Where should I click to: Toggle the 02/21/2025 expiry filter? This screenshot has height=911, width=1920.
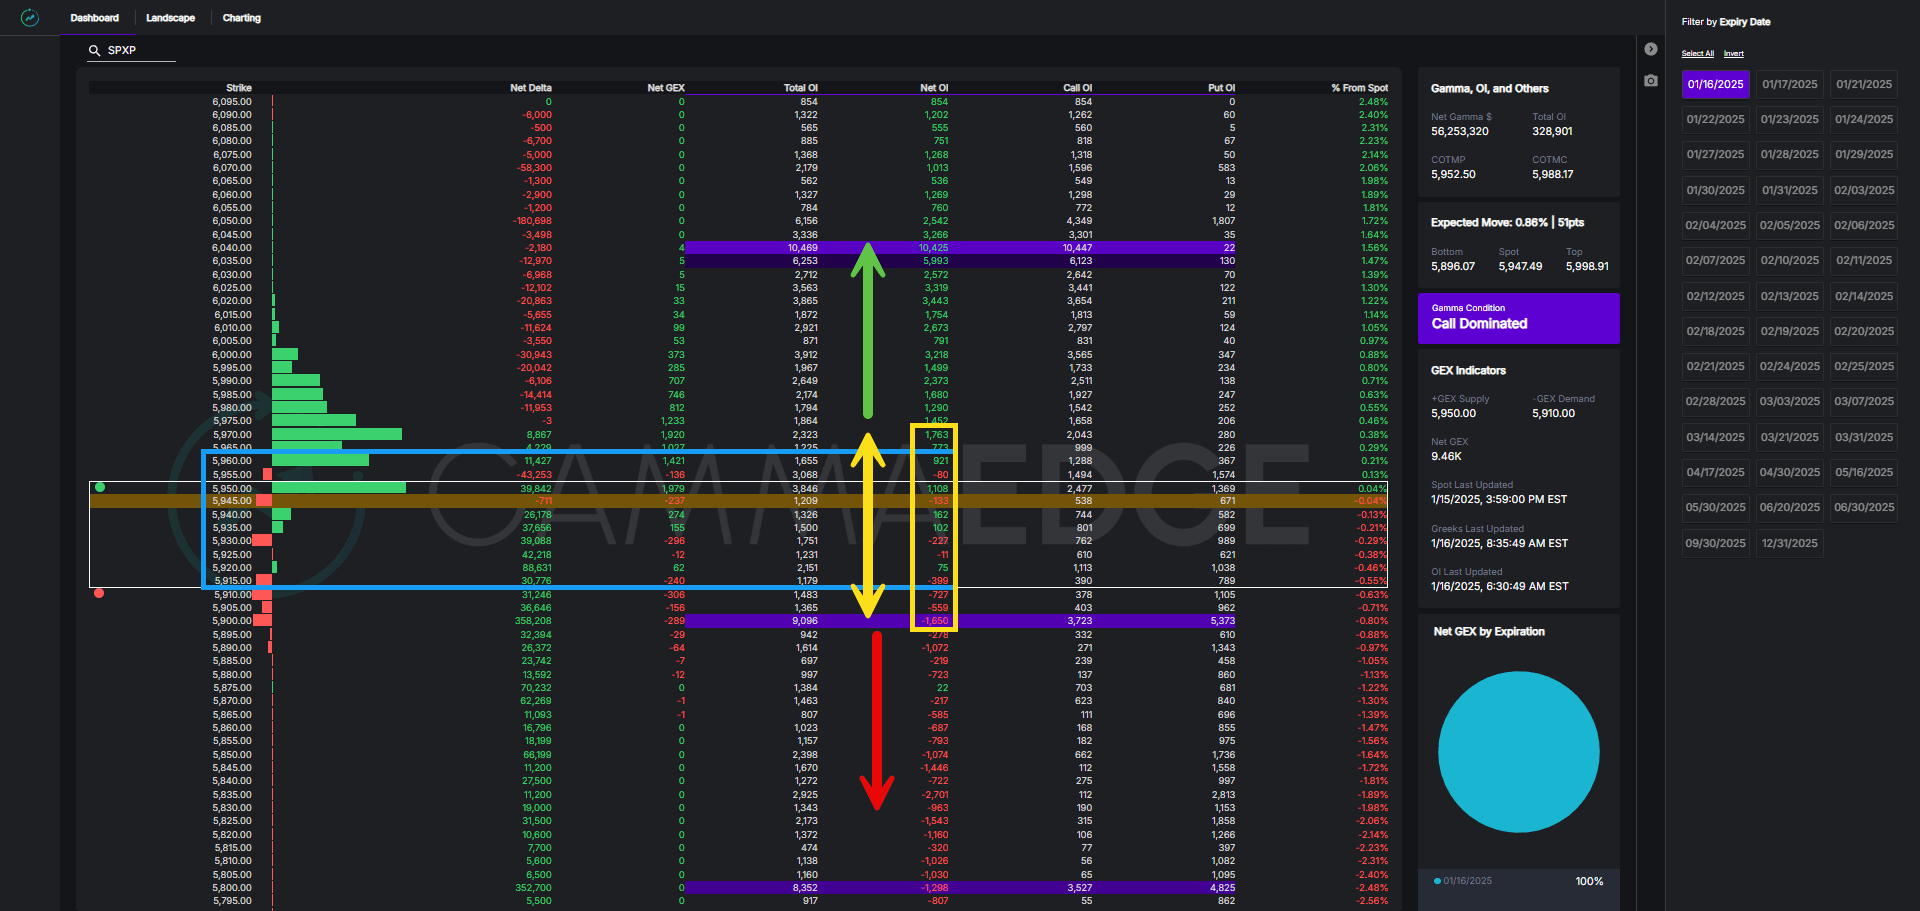coord(1716,367)
